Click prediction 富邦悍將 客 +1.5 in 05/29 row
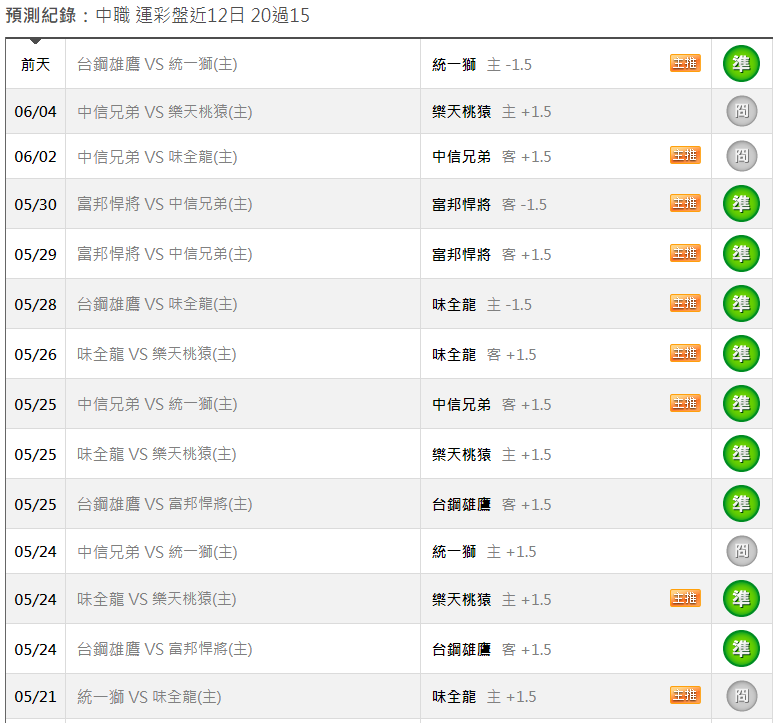The image size is (778, 723). [x=492, y=255]
